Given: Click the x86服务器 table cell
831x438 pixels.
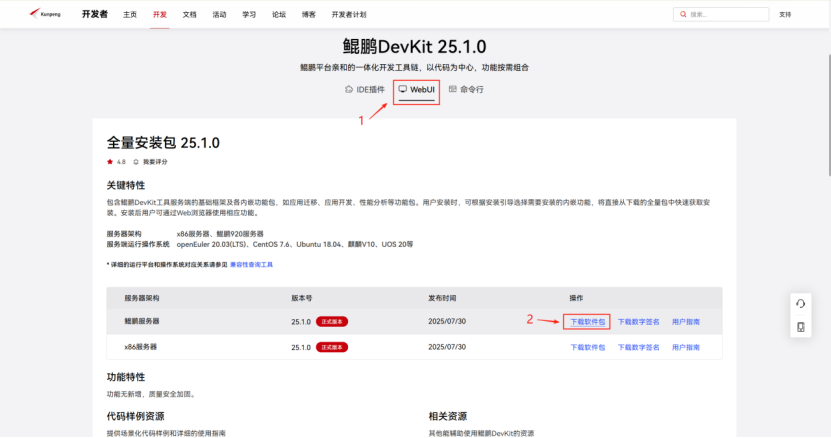Looking at the screenshot, I should tap(140, 347).
